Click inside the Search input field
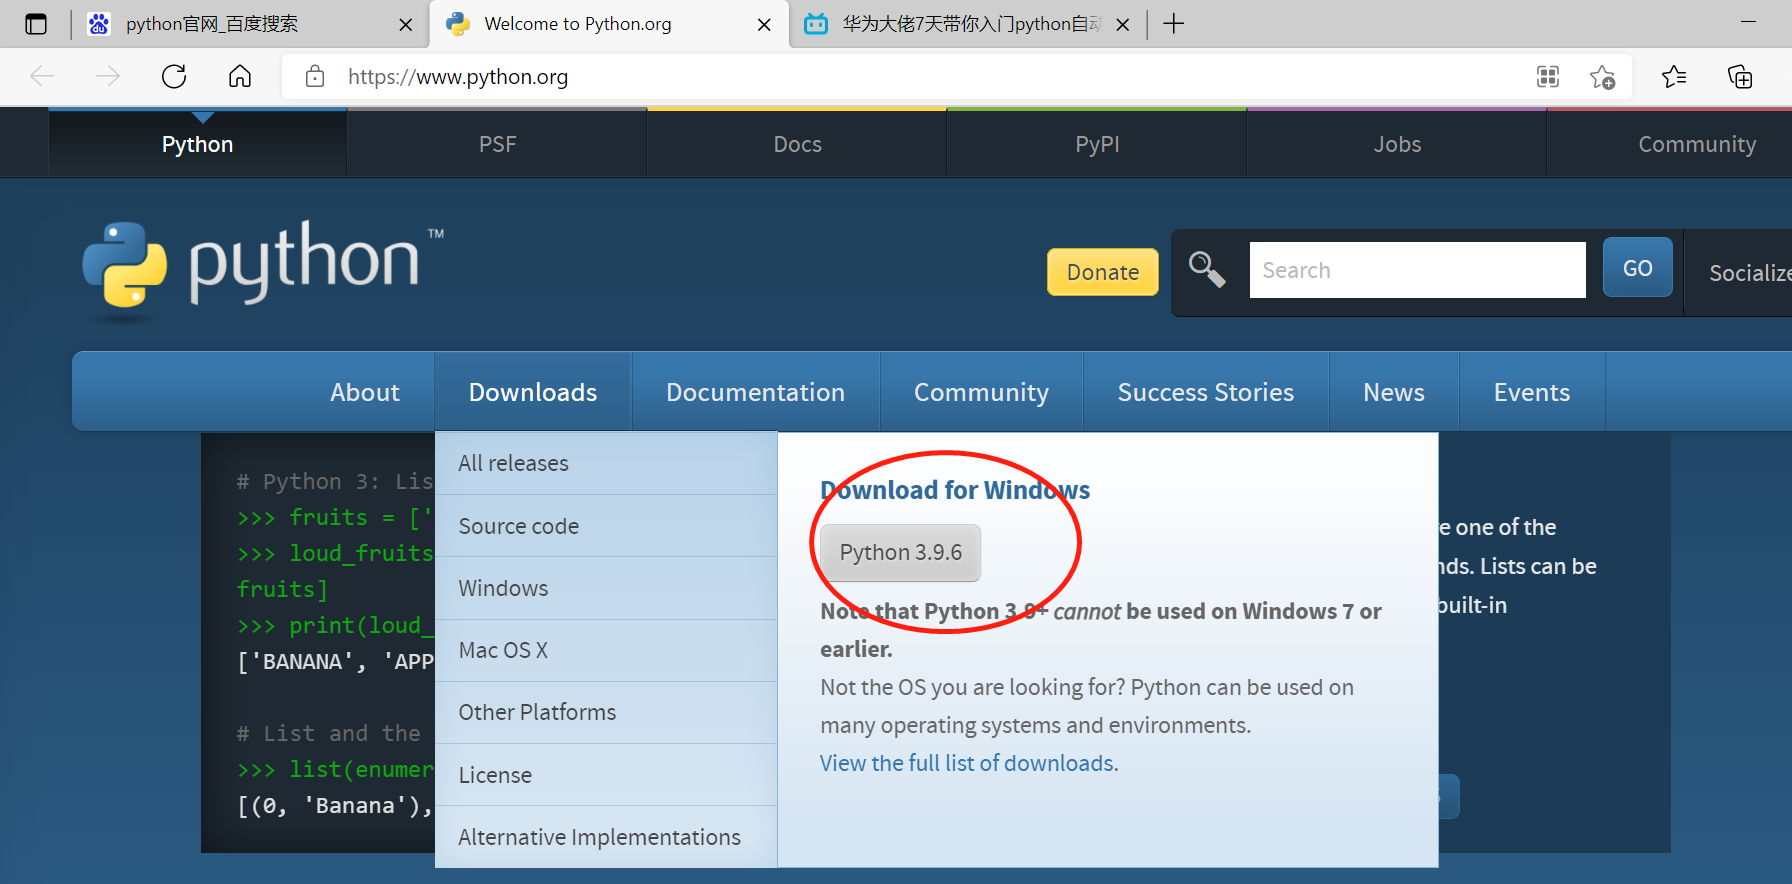Screen dimensions: 1792x884 tap(1417, 270)
